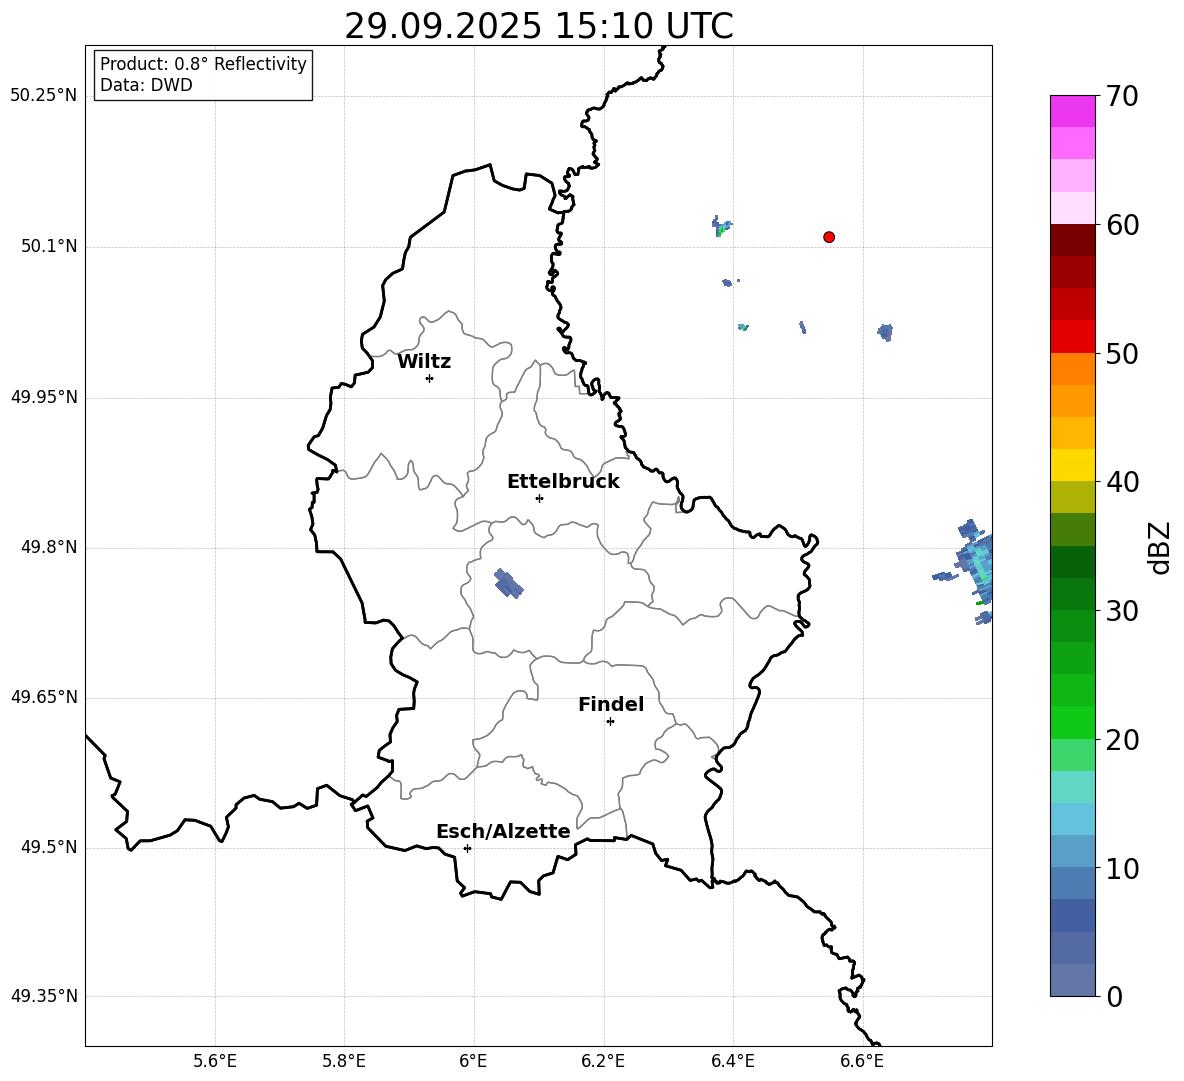
Task: Click the 49.35°N latitude label
Action: click(x=44, y=996)
